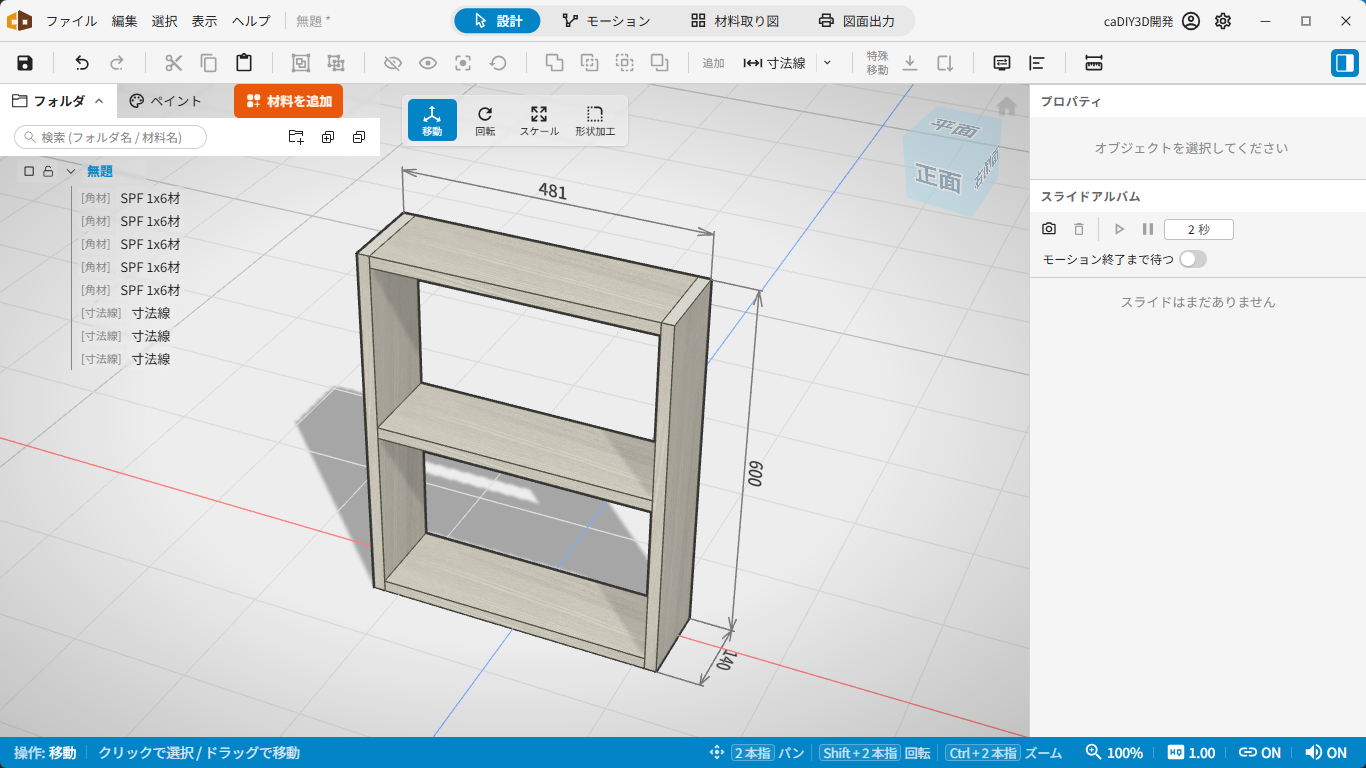Viewport: 1366px width, 768px height.
Task: Click the scissors cut icon
Action: coord(174,63)
